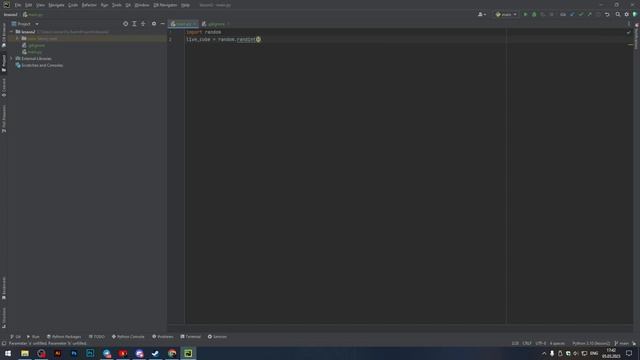Viewport: 640px width, 360px height.
Task: Click Git branch main in status bar
Action: 622,343
